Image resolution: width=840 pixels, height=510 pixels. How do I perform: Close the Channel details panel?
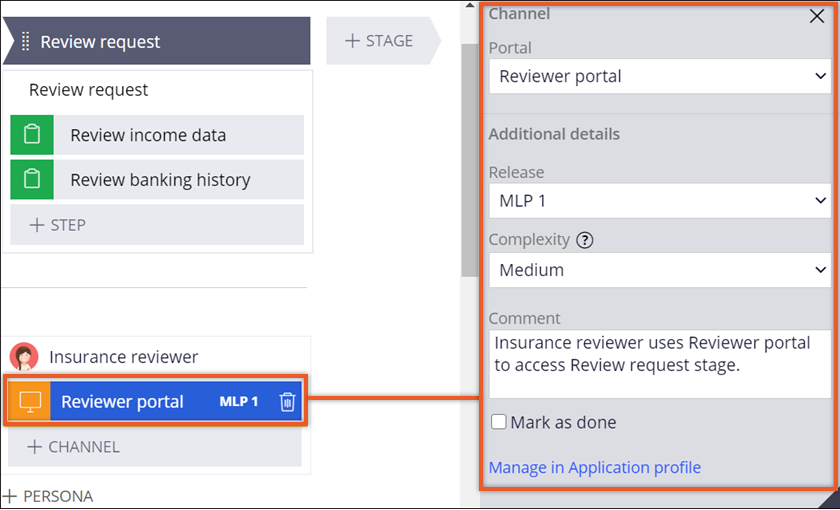tap(816, 16)
